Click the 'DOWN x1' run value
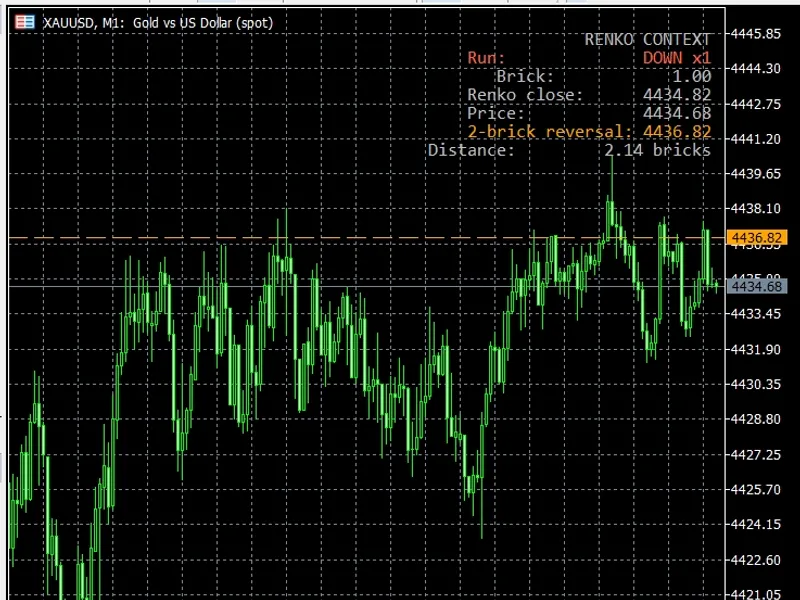The image size is (800, 600). (x=677, y=58)
